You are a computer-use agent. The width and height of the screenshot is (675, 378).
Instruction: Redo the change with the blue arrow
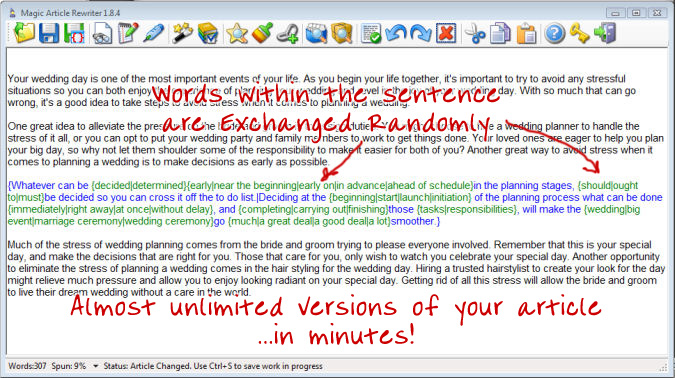(x=421, y=33)
